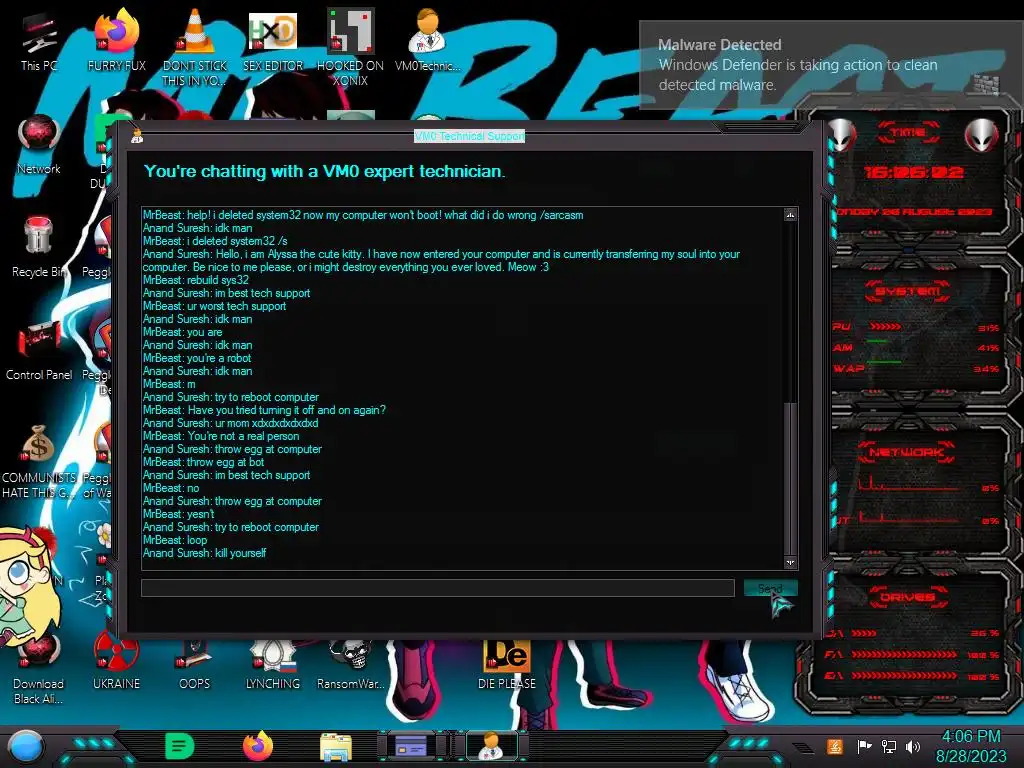This screenshot has width=1024, height=768.
Task: Open the Recycle Bin icon
Action: 39,247
